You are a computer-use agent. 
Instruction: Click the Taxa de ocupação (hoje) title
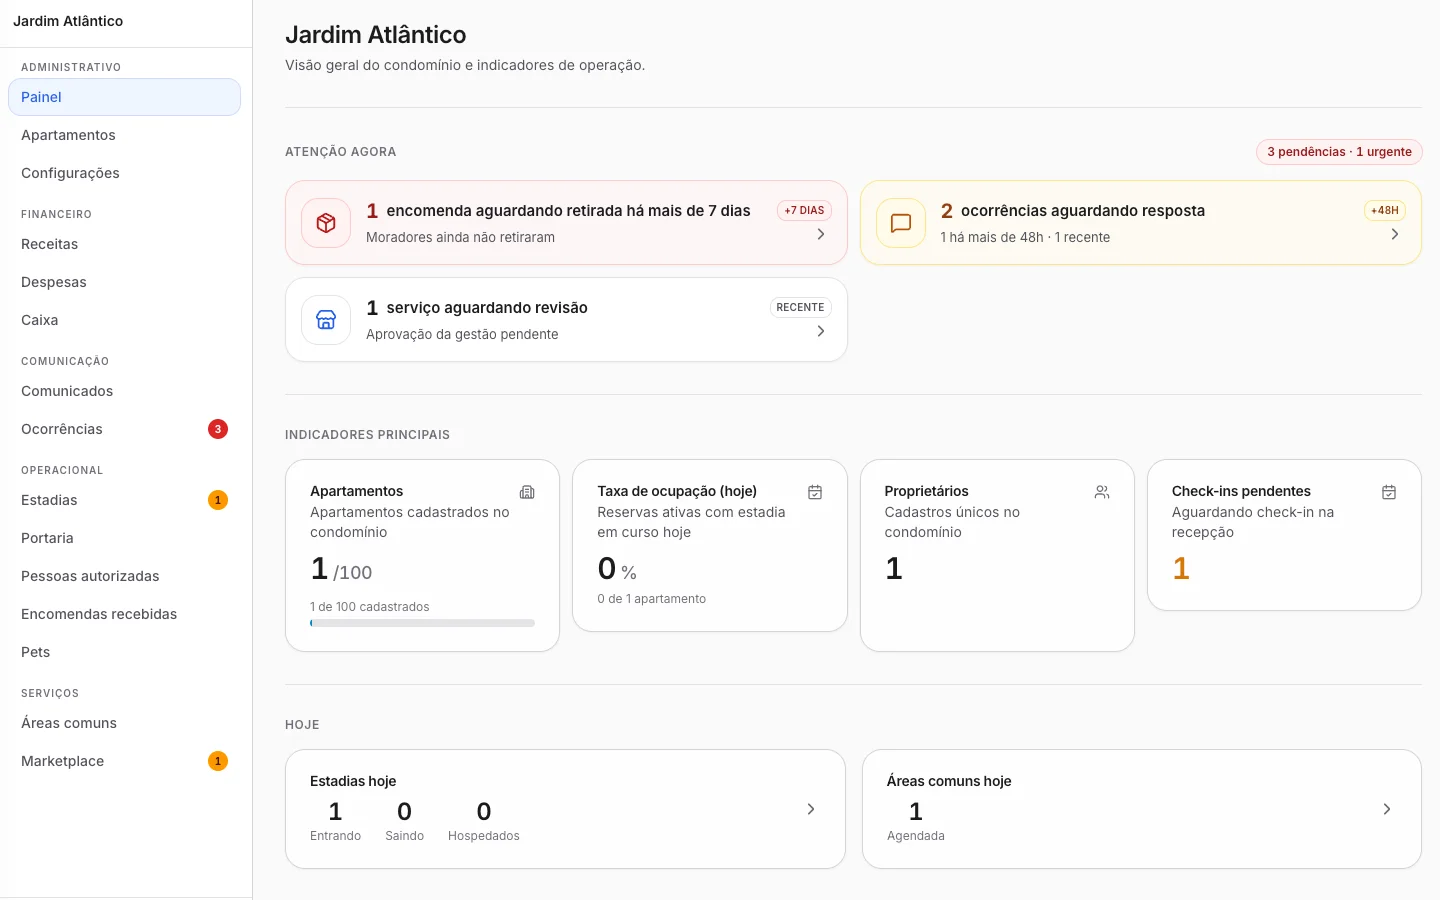click(x=677, y=491)
